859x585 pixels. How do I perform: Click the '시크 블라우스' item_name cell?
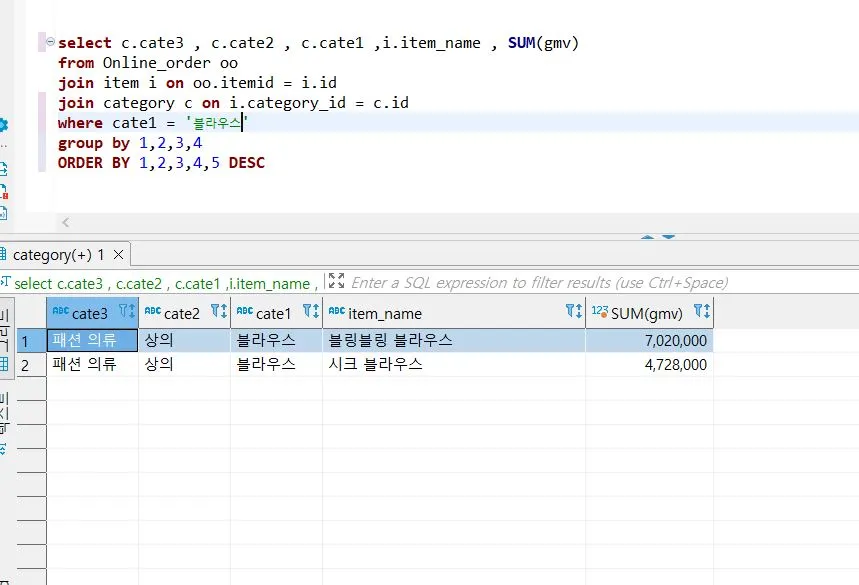point(454,364)
